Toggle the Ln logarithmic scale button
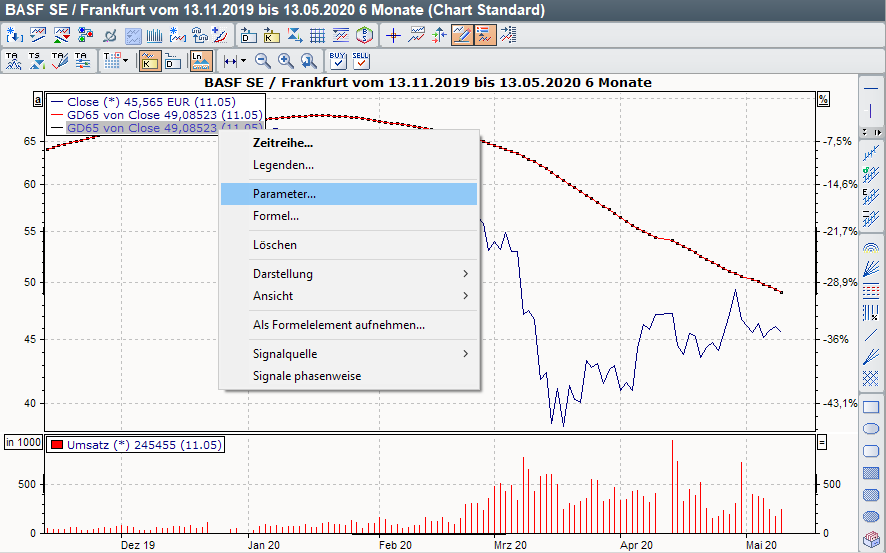Screen dimensions: 886x553 (201, 61)
